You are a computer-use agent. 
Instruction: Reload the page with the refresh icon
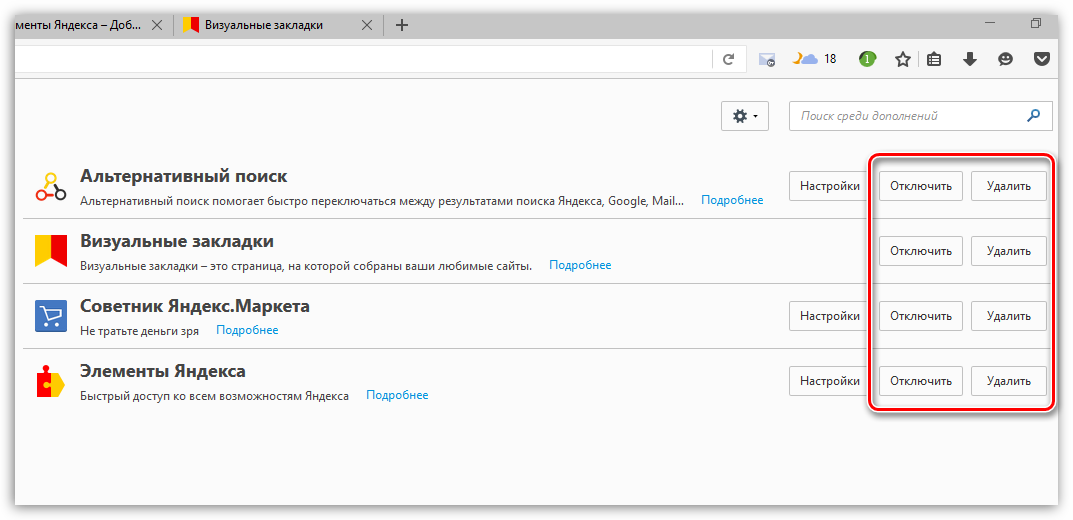pyautogui.click(x=729, y=60)
